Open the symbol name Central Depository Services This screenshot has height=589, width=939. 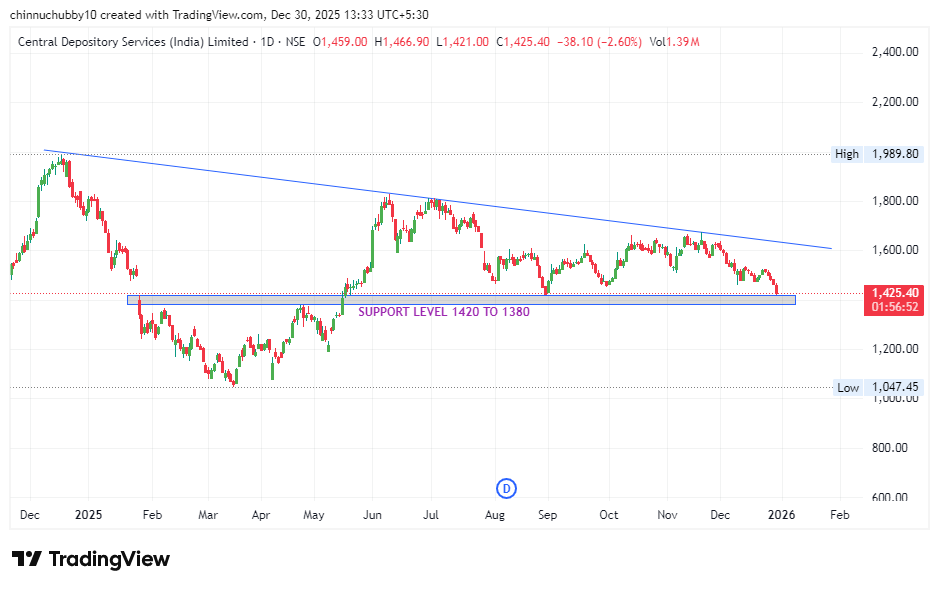pos(130,42)
